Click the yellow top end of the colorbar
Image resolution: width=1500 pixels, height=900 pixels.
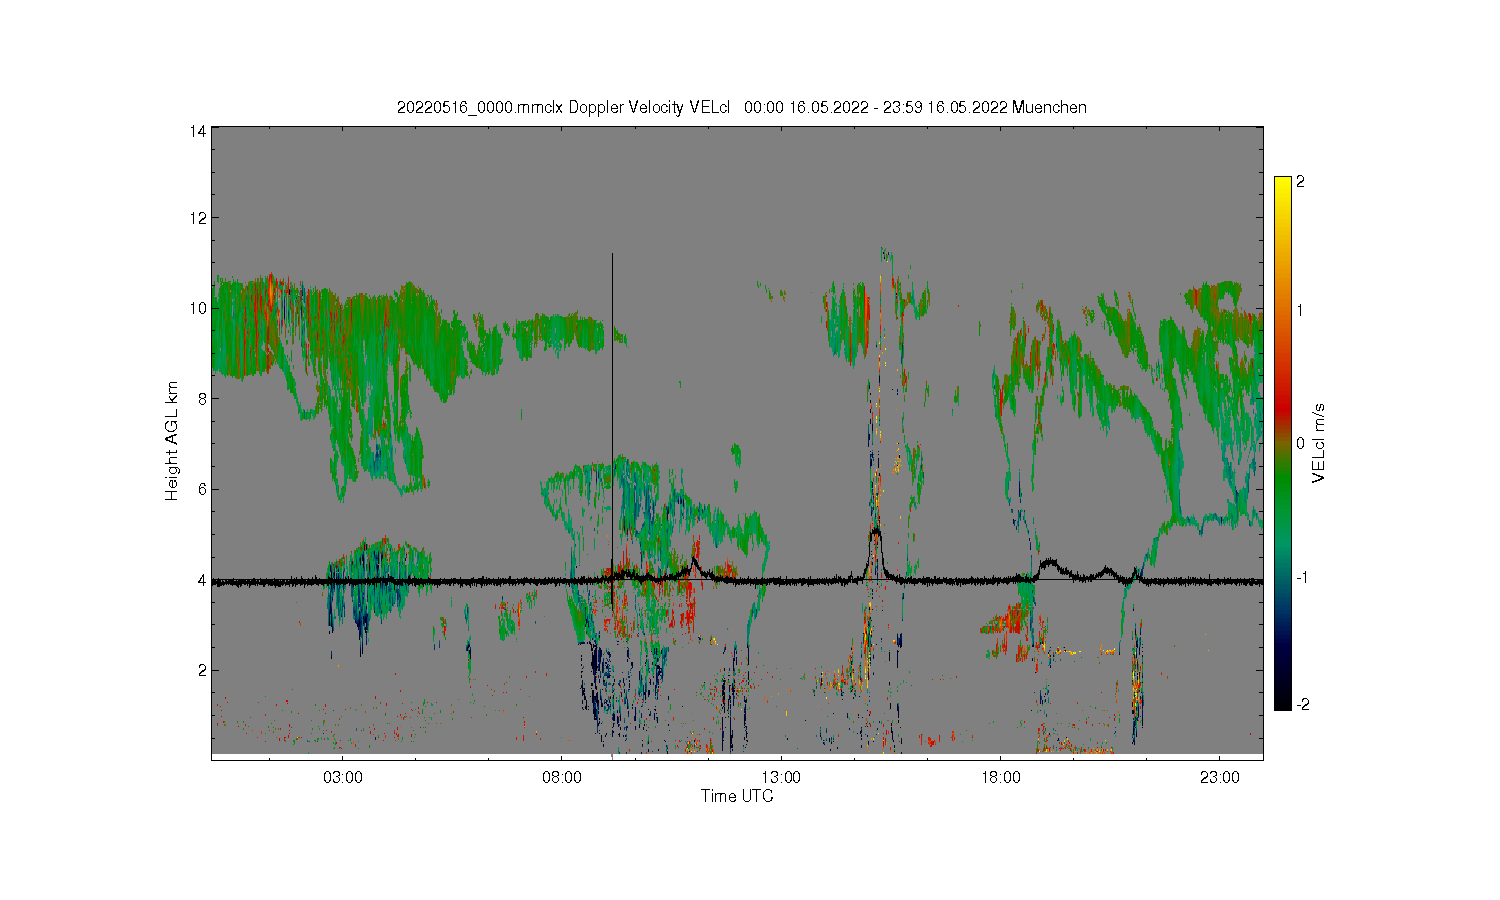click(1283, 186)
